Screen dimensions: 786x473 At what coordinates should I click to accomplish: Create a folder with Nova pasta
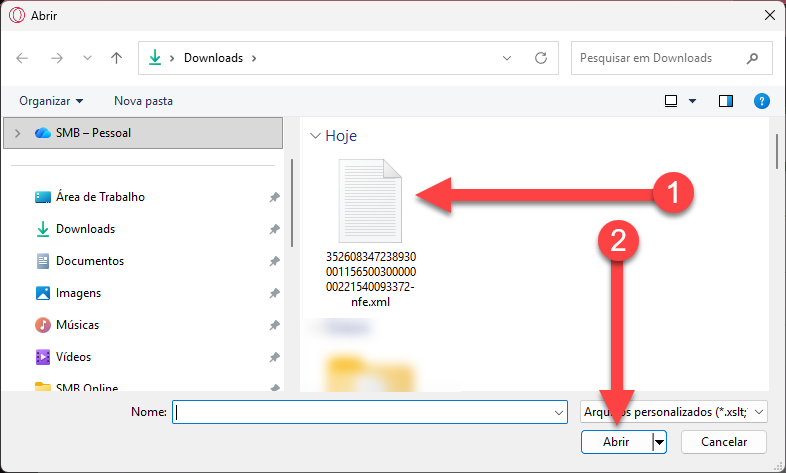pos(143,101)
